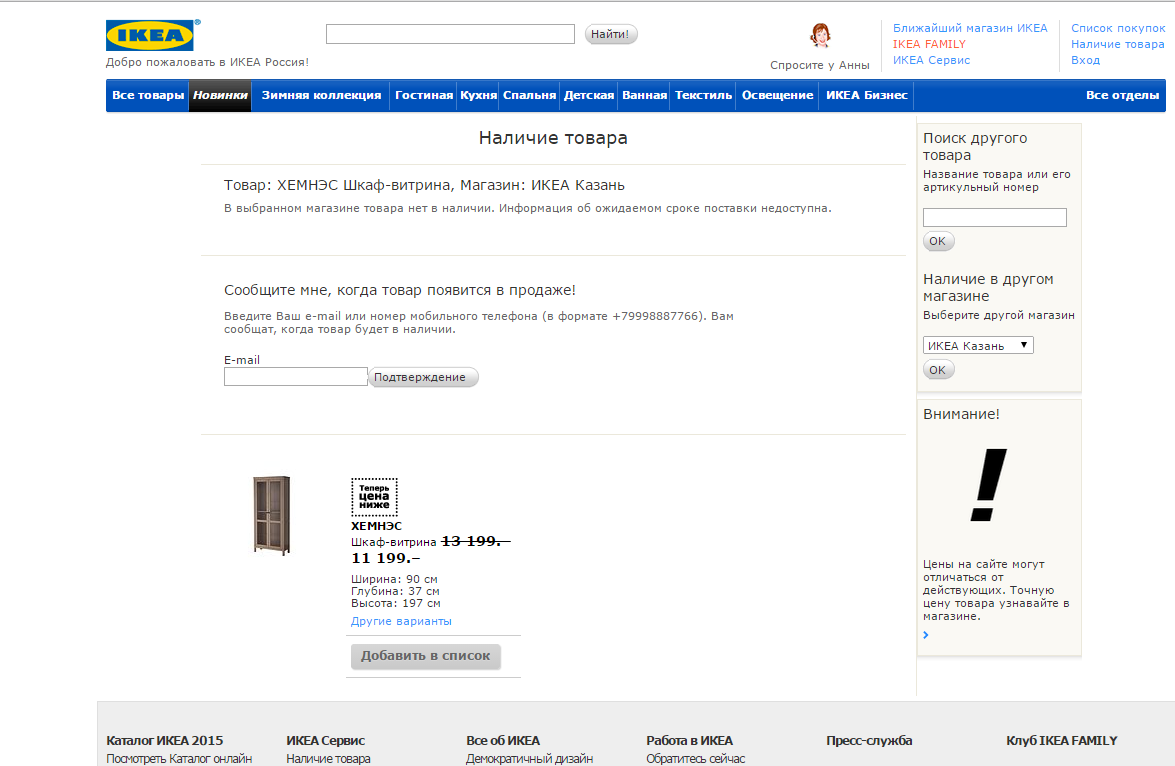Click footer heading Работа в ИКЕА
The width and height of the screenshot is (1175, 766).
[x=689, y=741]
